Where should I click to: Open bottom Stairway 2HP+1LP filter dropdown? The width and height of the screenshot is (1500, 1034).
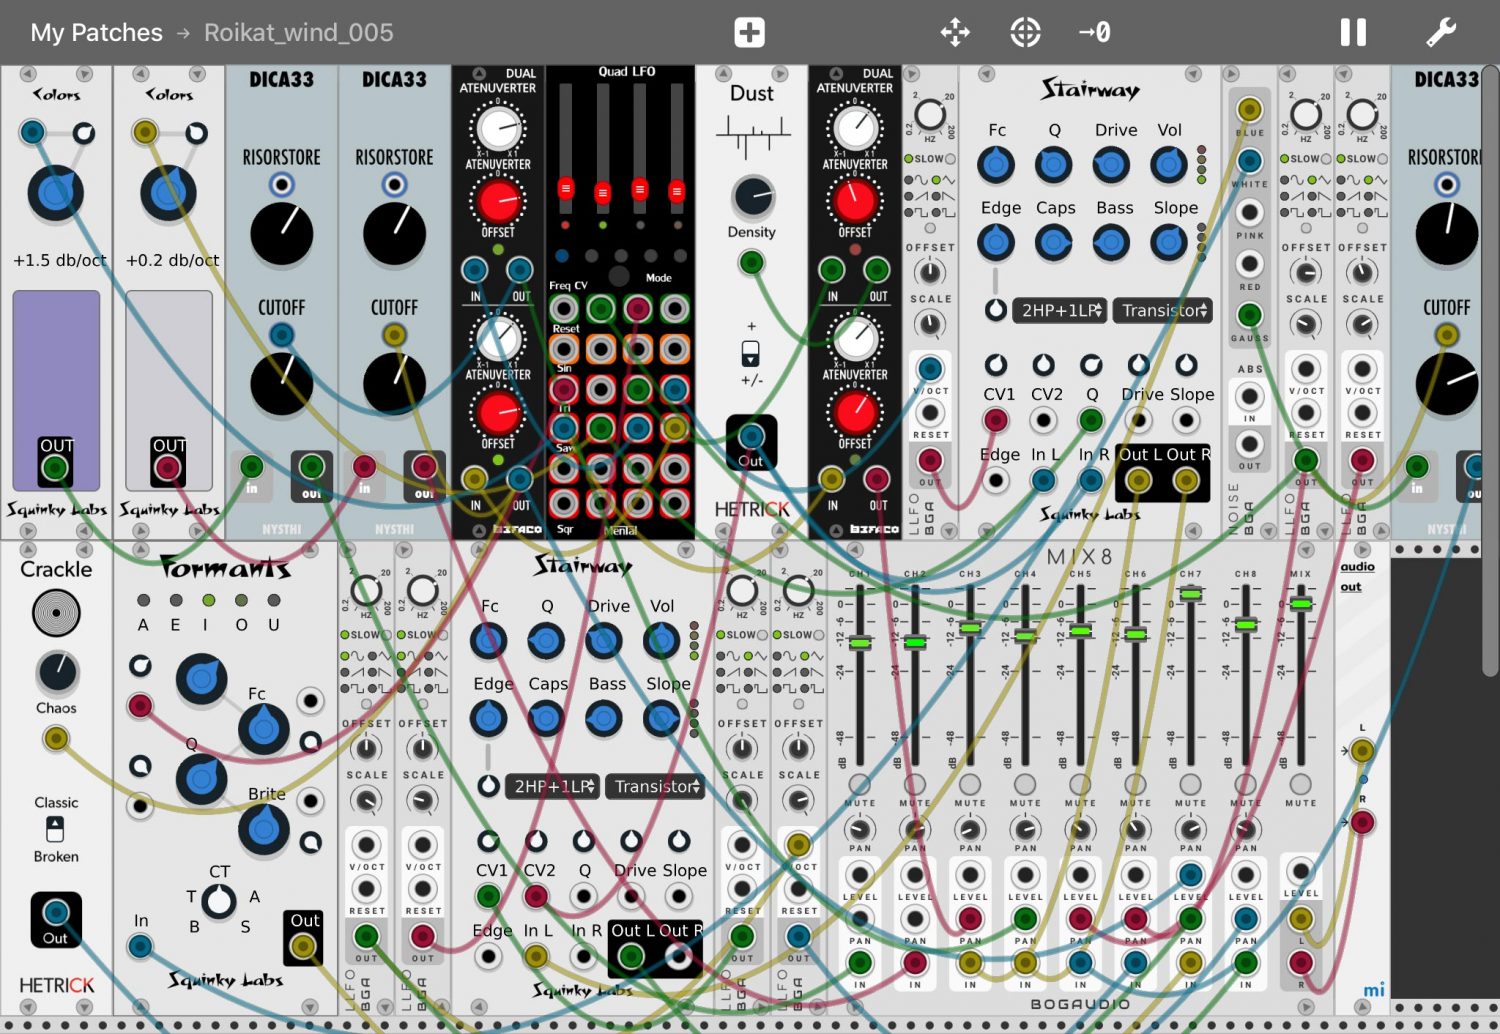point(553,786)
